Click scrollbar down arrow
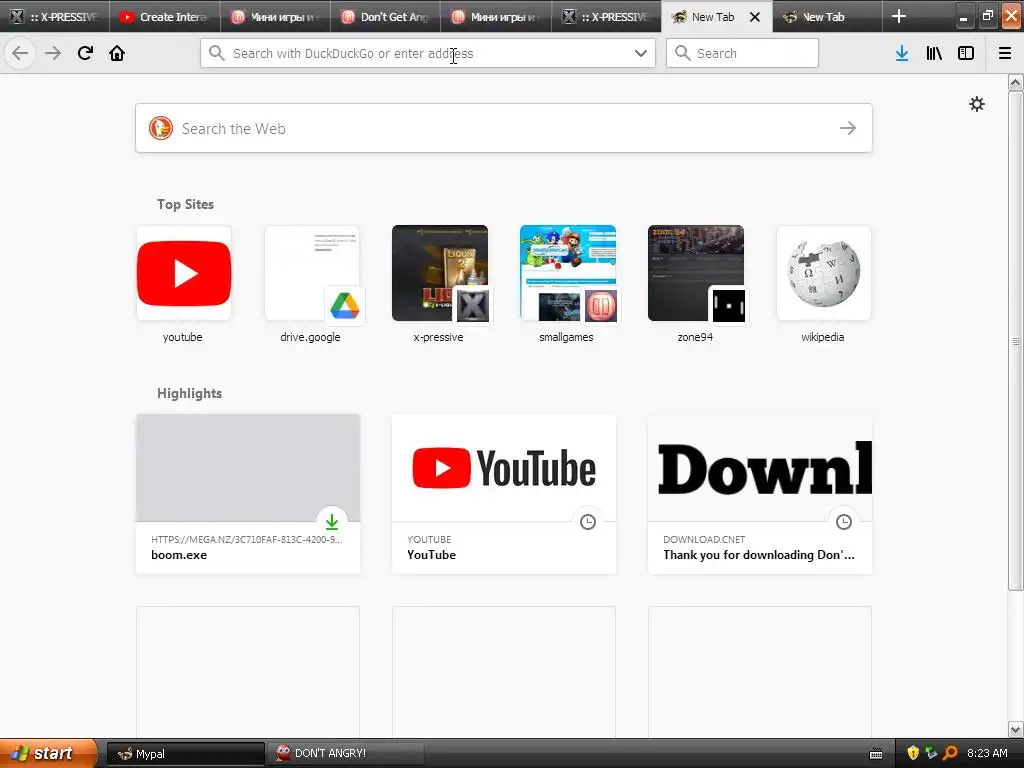The height and width of the screenshot is (768, 1024). point(1015,729)
